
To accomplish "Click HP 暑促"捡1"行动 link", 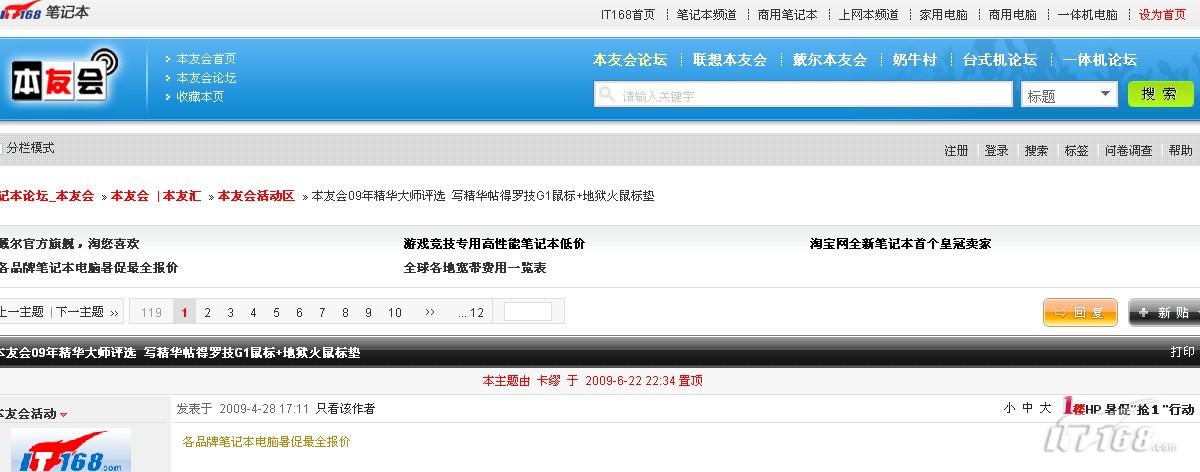I will point(1140,409).
